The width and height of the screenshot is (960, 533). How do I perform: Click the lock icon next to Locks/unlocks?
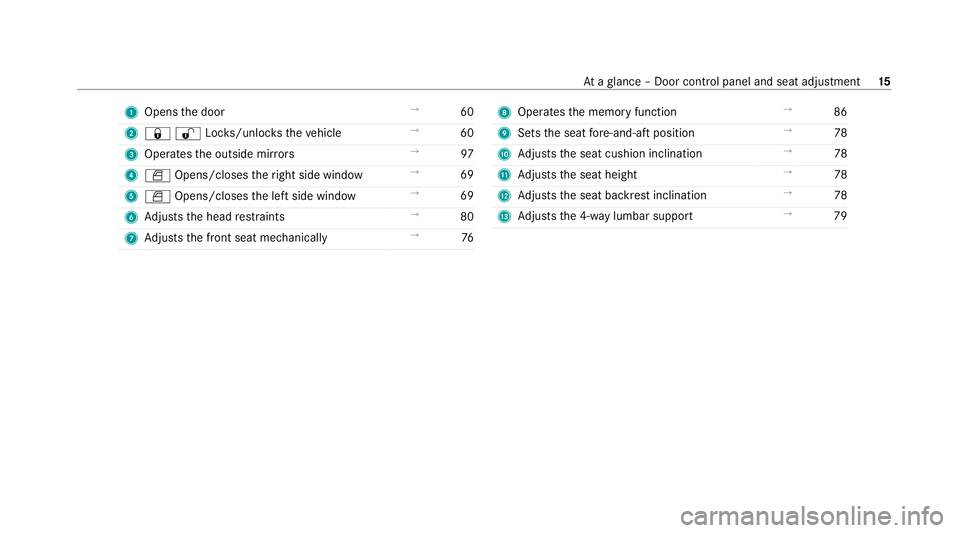click(157, 133)
